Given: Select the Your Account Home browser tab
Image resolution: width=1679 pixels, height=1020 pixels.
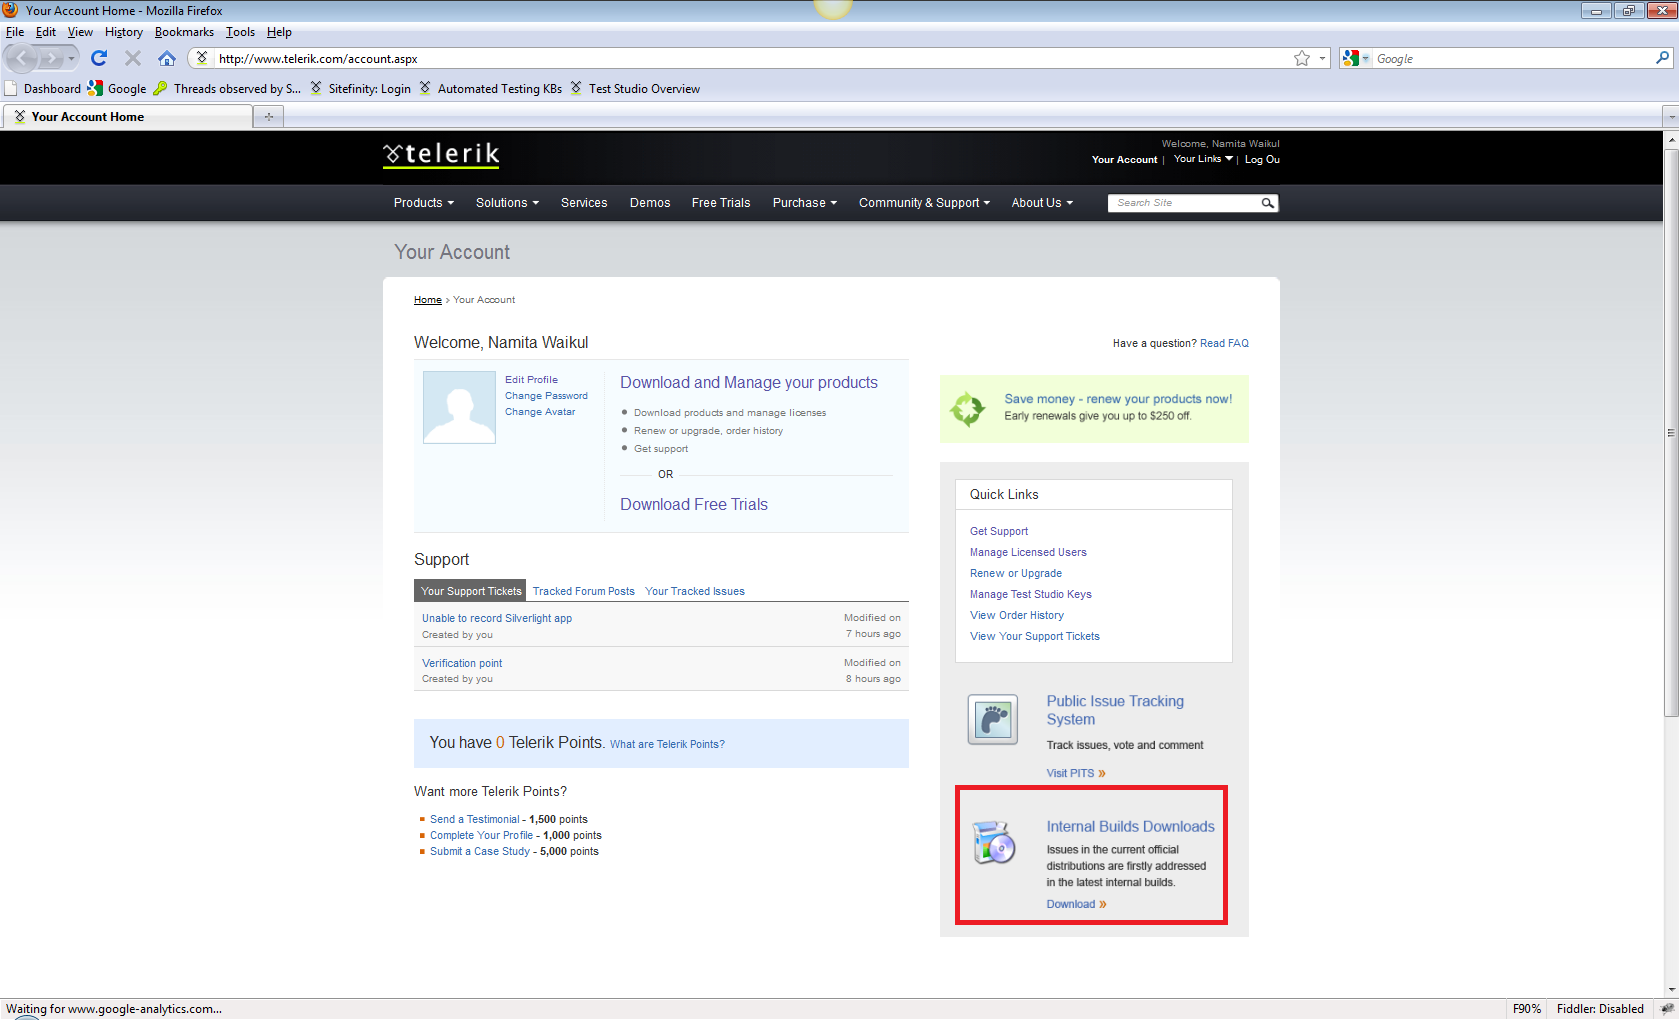Looking at the screenshot, I should [x=127, y=117].
